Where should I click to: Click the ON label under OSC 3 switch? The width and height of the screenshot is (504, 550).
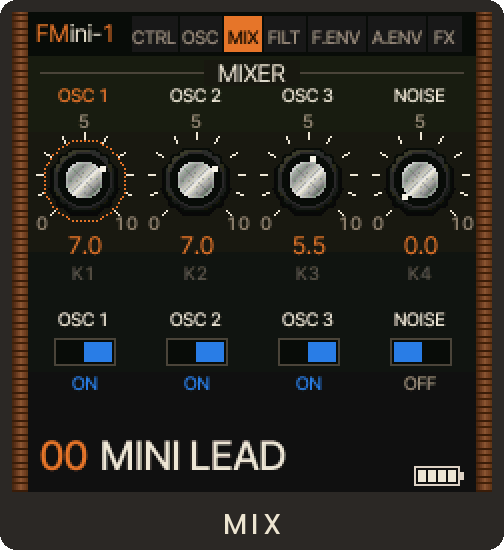pos(309,383)
